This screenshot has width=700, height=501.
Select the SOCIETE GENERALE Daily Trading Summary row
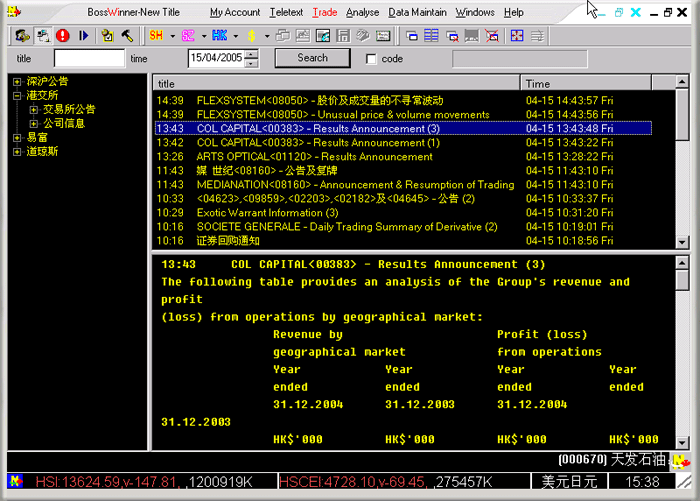(403, 227)
